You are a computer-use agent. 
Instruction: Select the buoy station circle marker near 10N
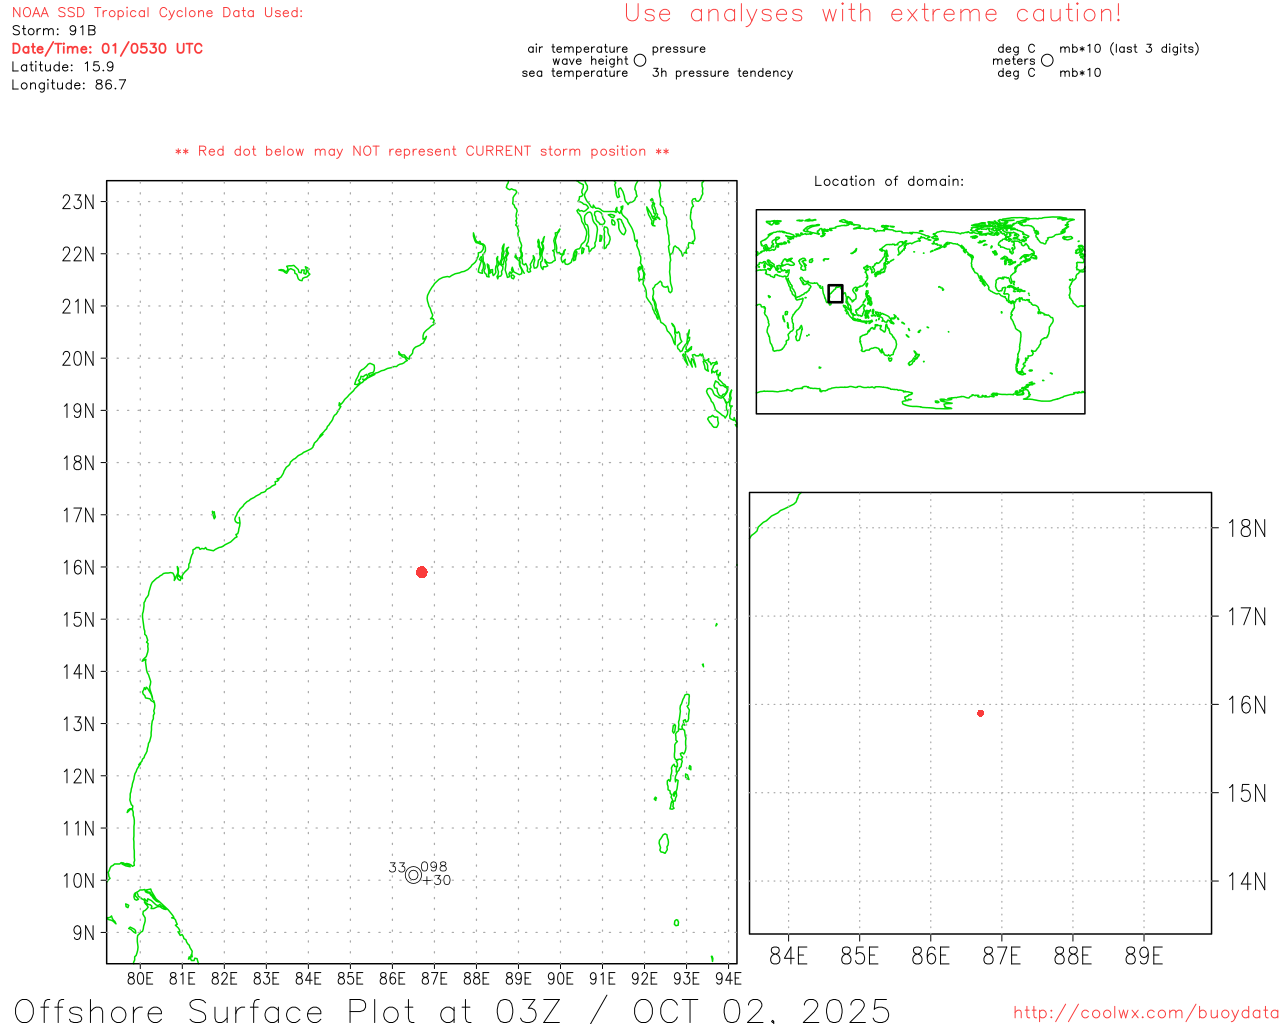pyautogui.click(x=413, y=876)
